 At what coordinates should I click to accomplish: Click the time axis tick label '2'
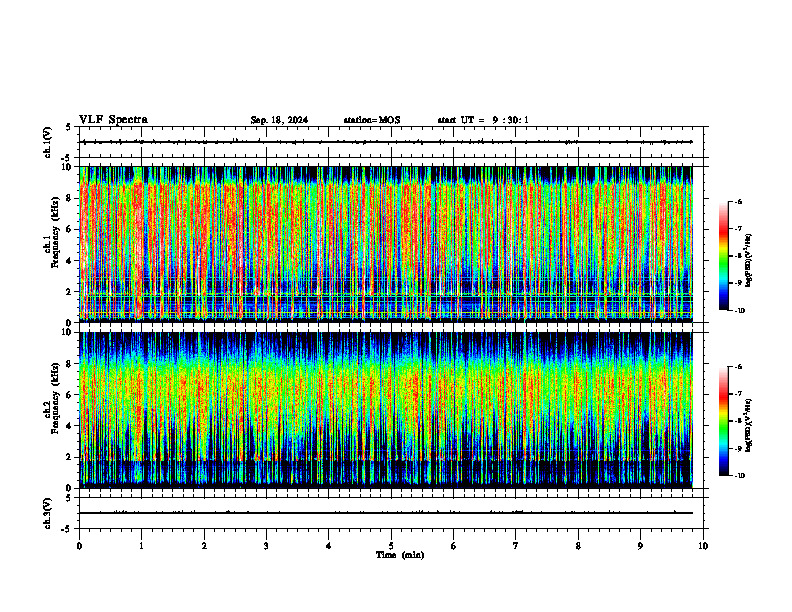click(204, 546)
